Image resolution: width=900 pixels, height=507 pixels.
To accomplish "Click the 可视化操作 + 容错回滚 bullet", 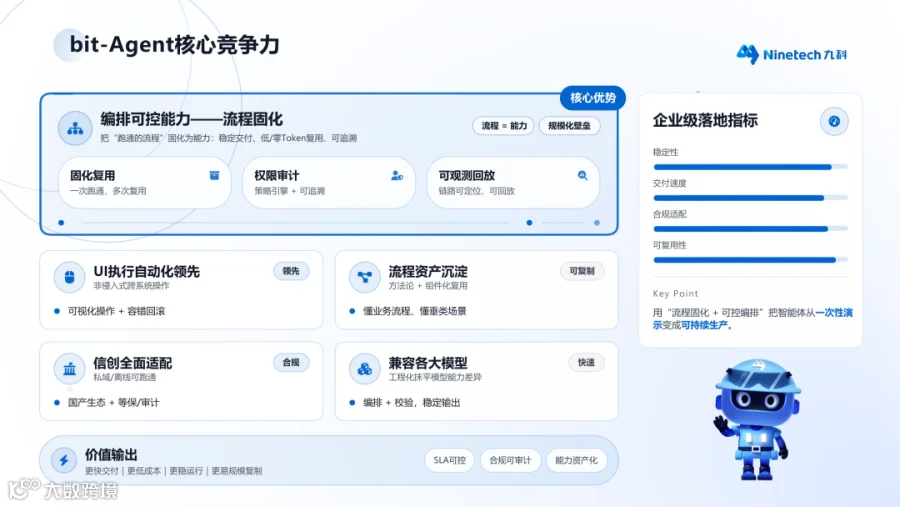I will [x=117, y=311].
